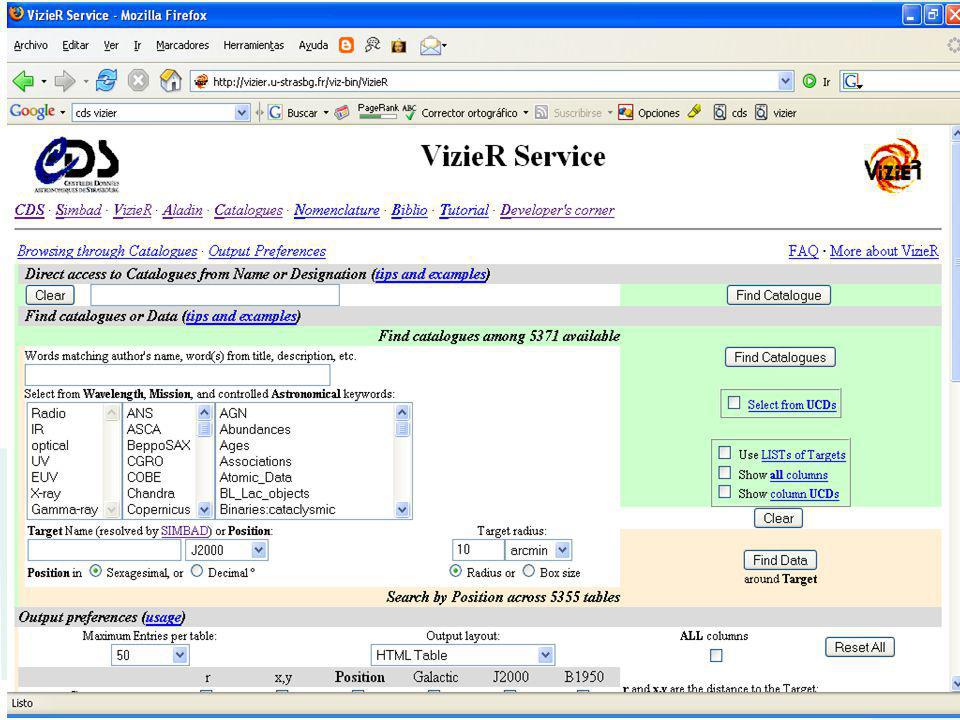
Task: Click the Forward arrow in the navigation toolbar
Action: (64, 81)
